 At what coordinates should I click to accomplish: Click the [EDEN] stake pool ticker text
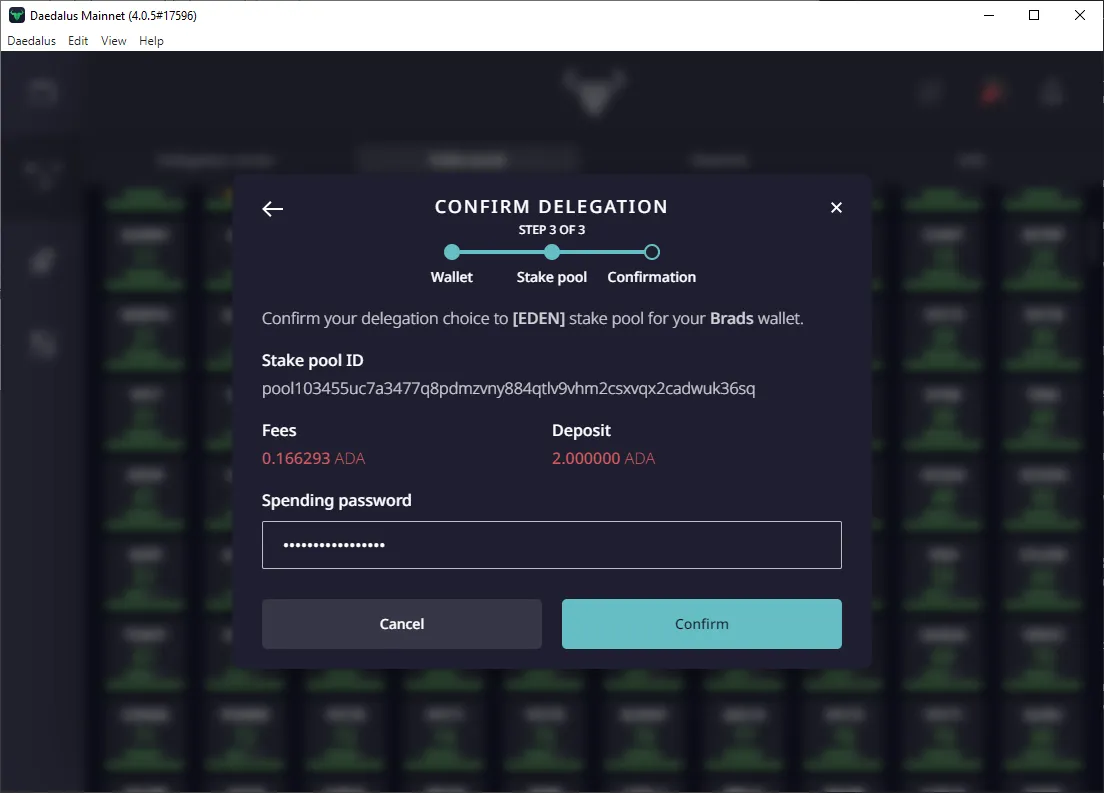click(x=539, y=318)
